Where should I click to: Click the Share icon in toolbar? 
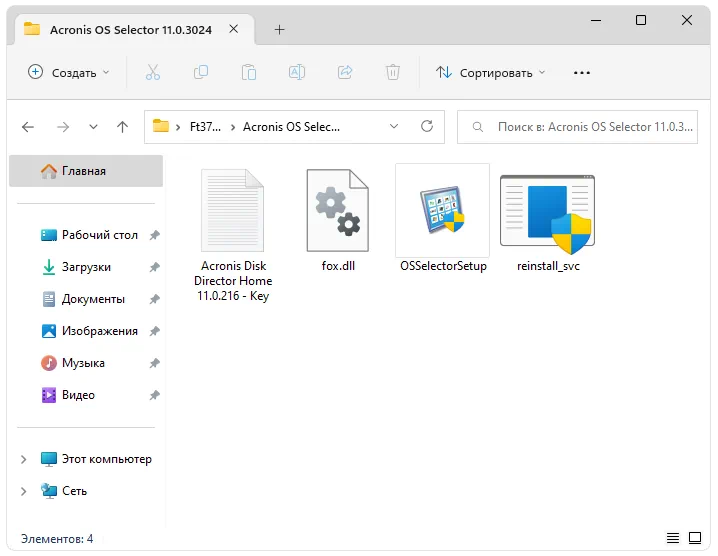click(345, 72)
